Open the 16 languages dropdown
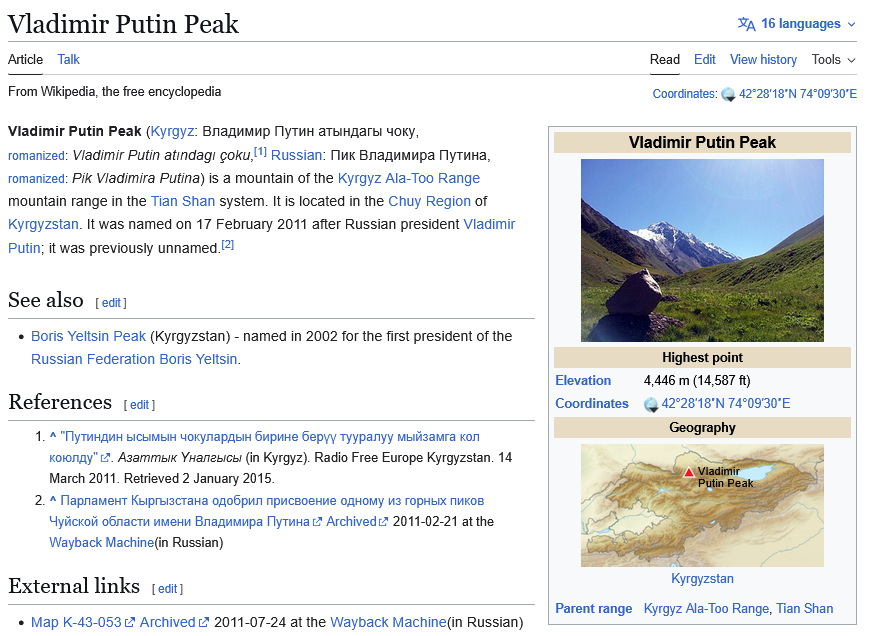This screenshot has width=869, height=636. point(797,24)
